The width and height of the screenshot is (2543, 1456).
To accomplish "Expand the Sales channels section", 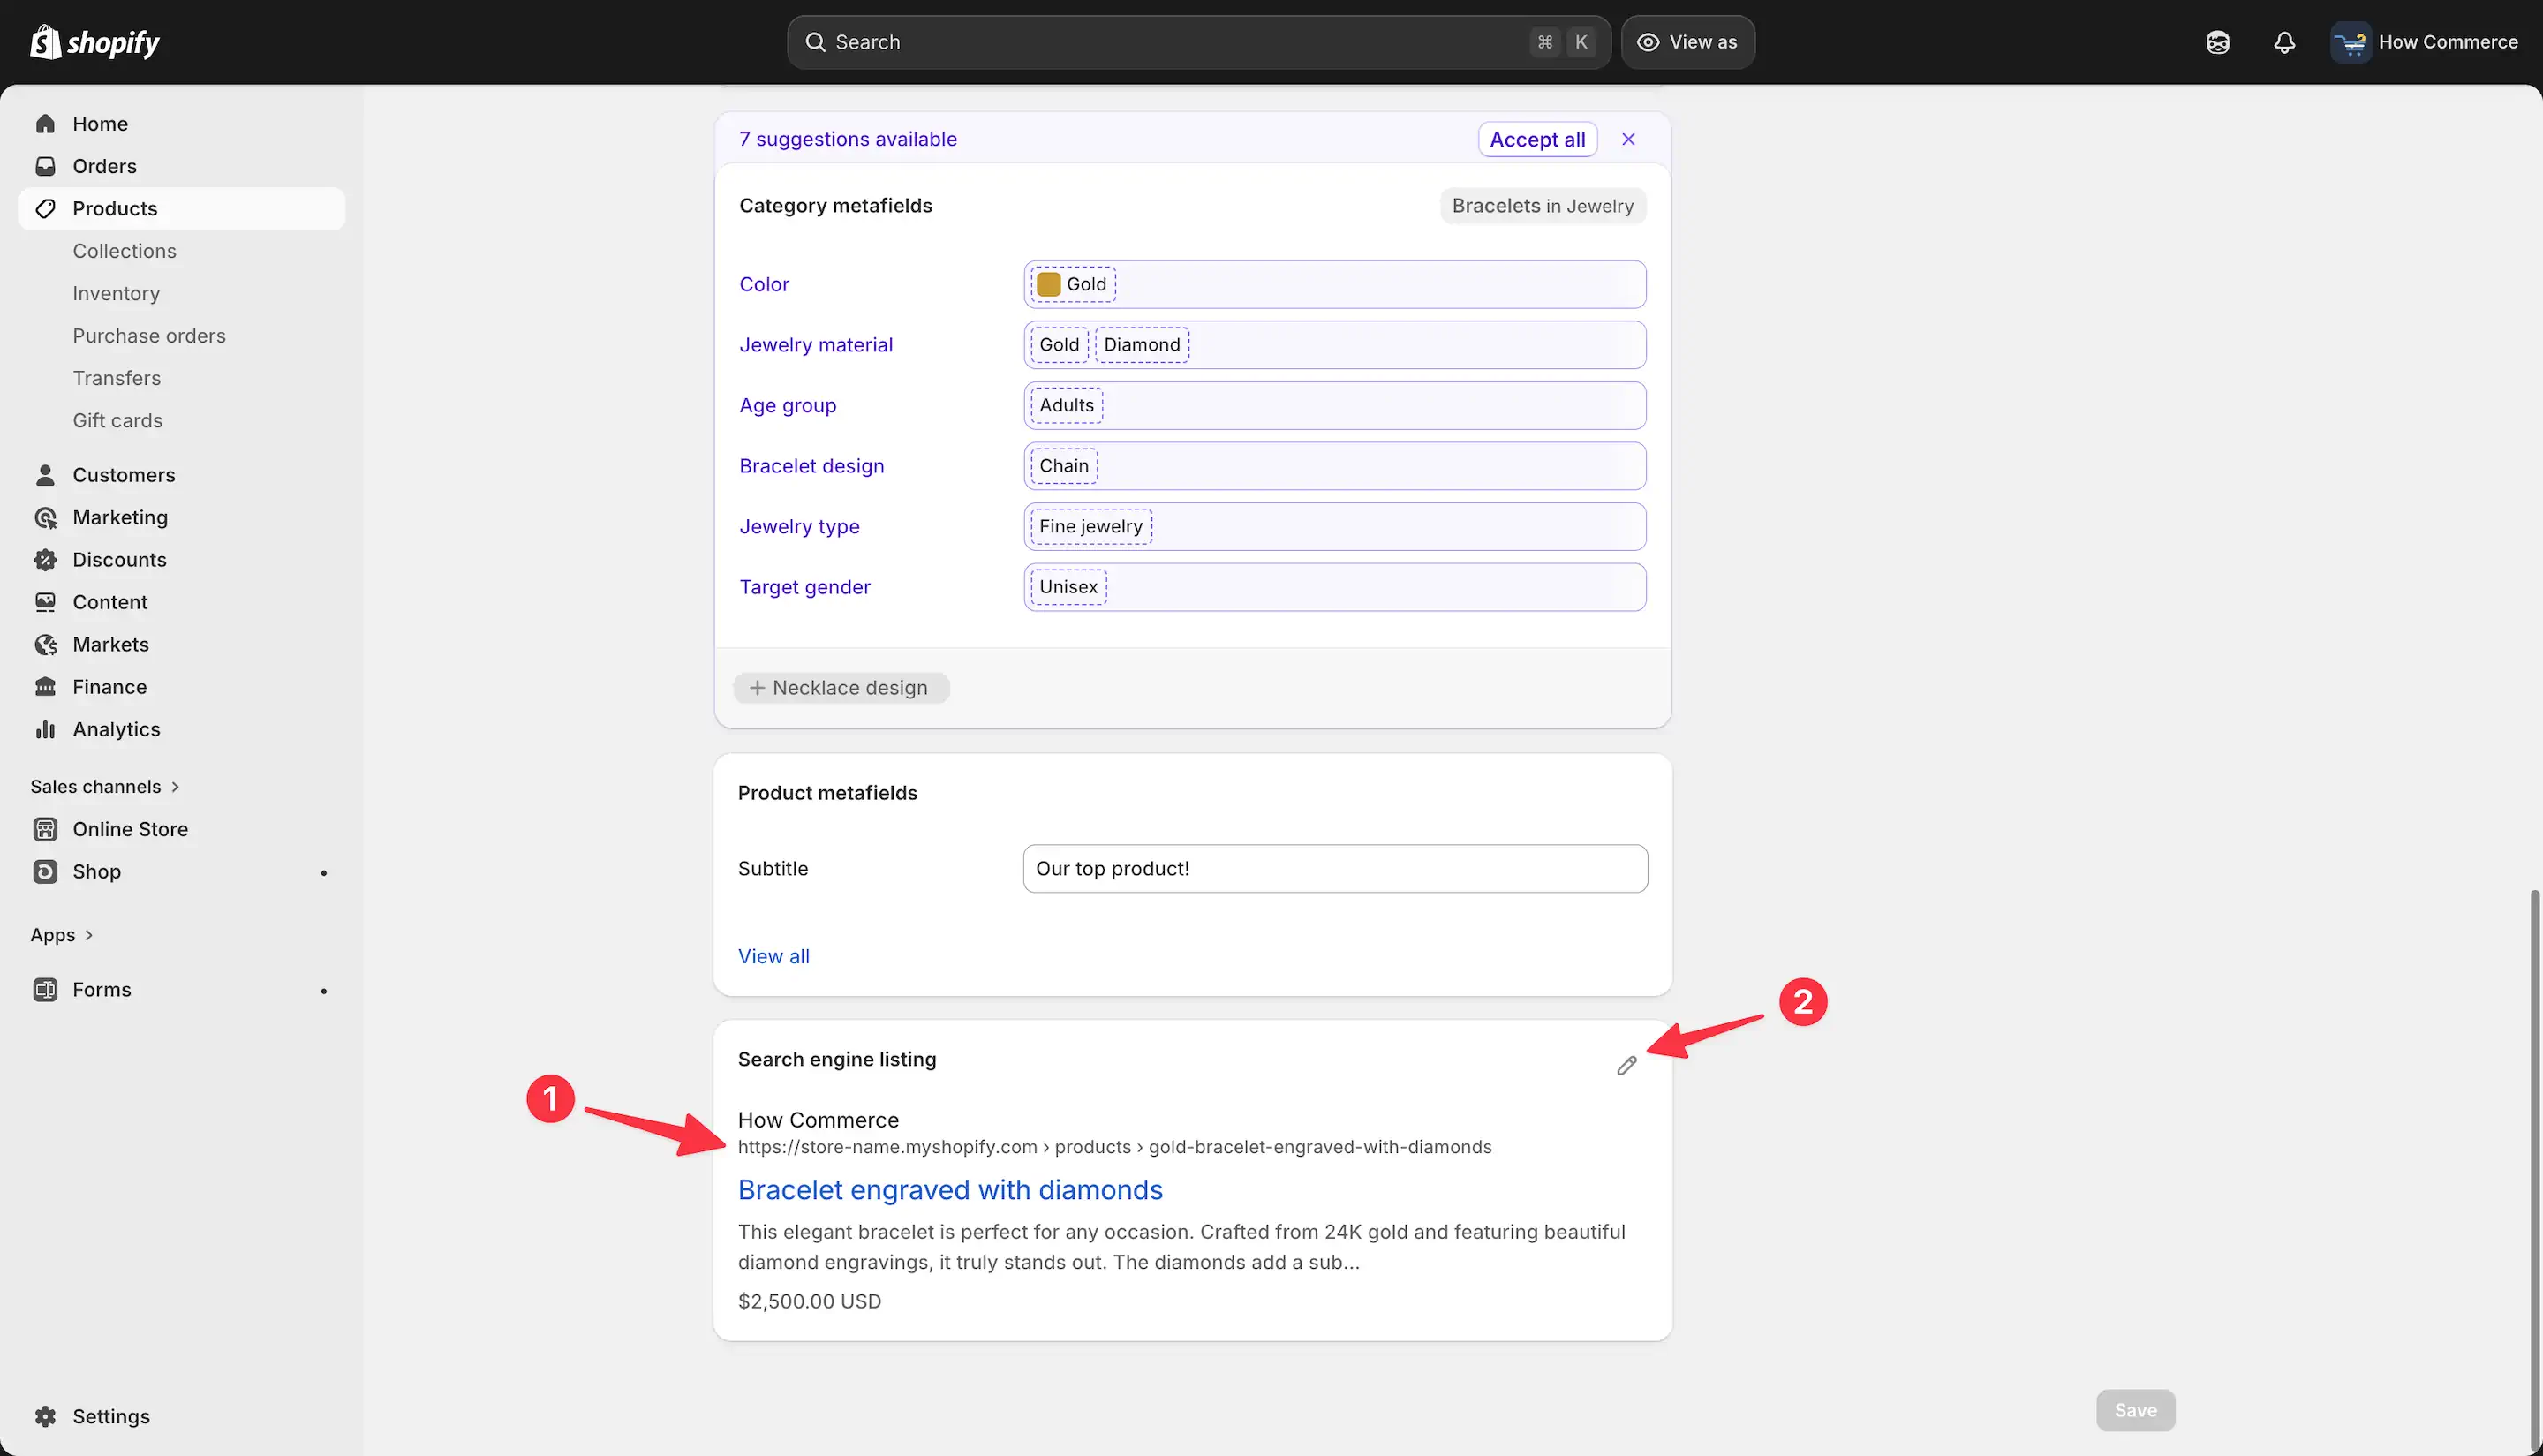I will 105,787.
